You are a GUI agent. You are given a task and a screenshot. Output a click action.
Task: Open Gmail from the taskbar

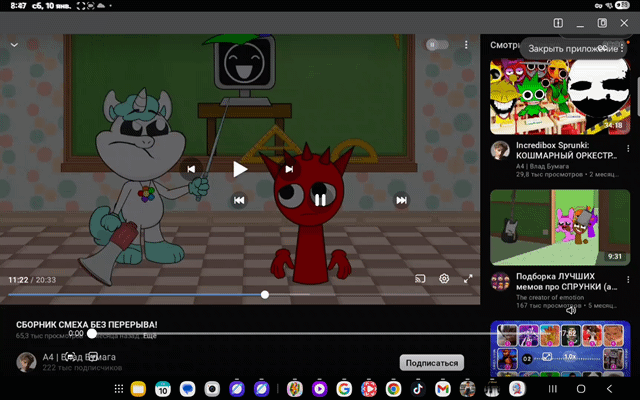443,388
